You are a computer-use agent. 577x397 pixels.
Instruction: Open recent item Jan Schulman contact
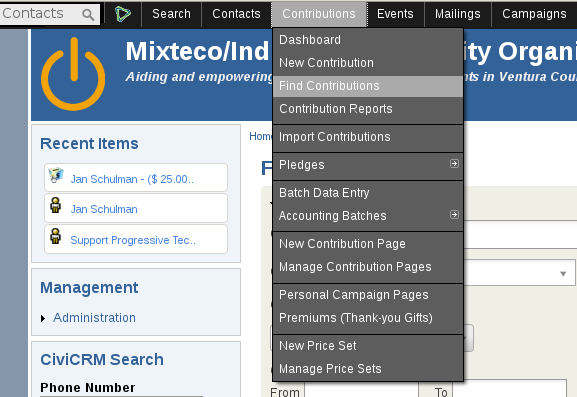104,209
